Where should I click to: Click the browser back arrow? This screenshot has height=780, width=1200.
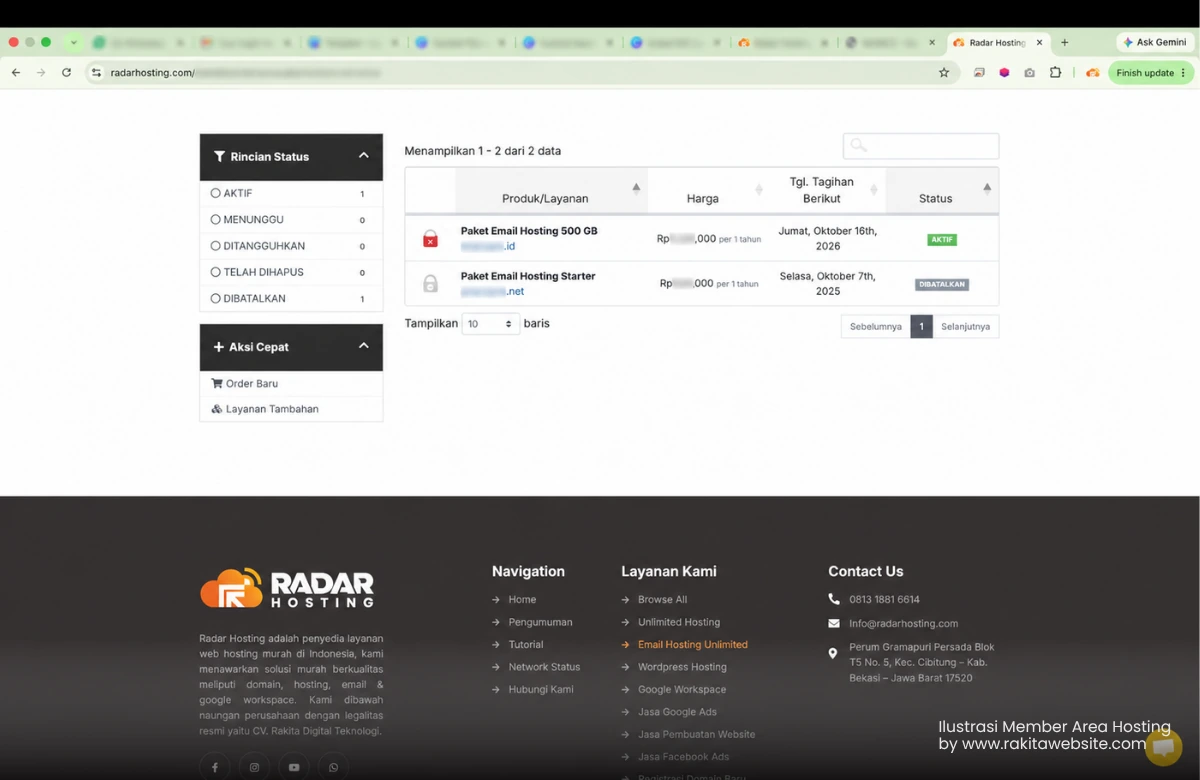[16, 73]
